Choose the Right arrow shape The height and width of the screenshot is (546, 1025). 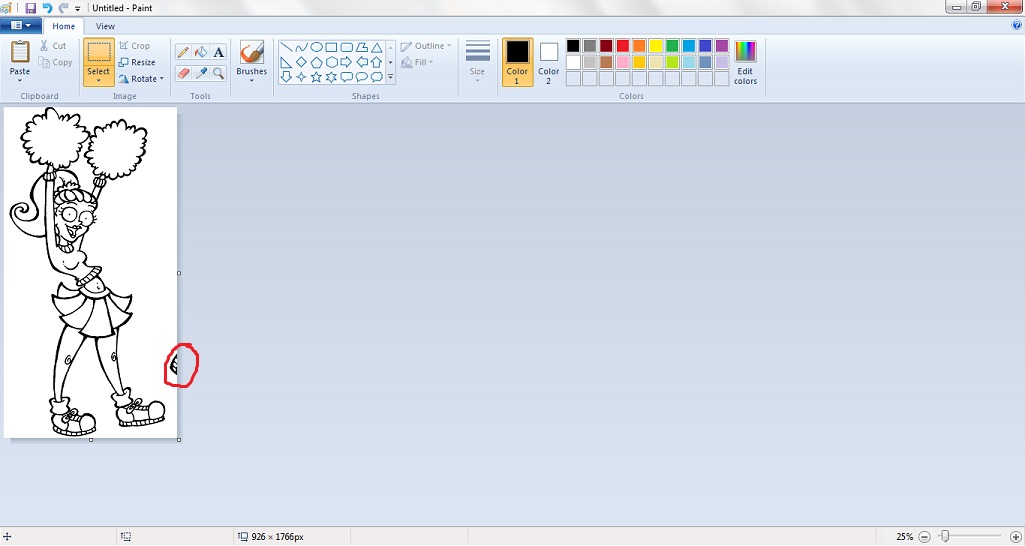[x=346, y=63]
